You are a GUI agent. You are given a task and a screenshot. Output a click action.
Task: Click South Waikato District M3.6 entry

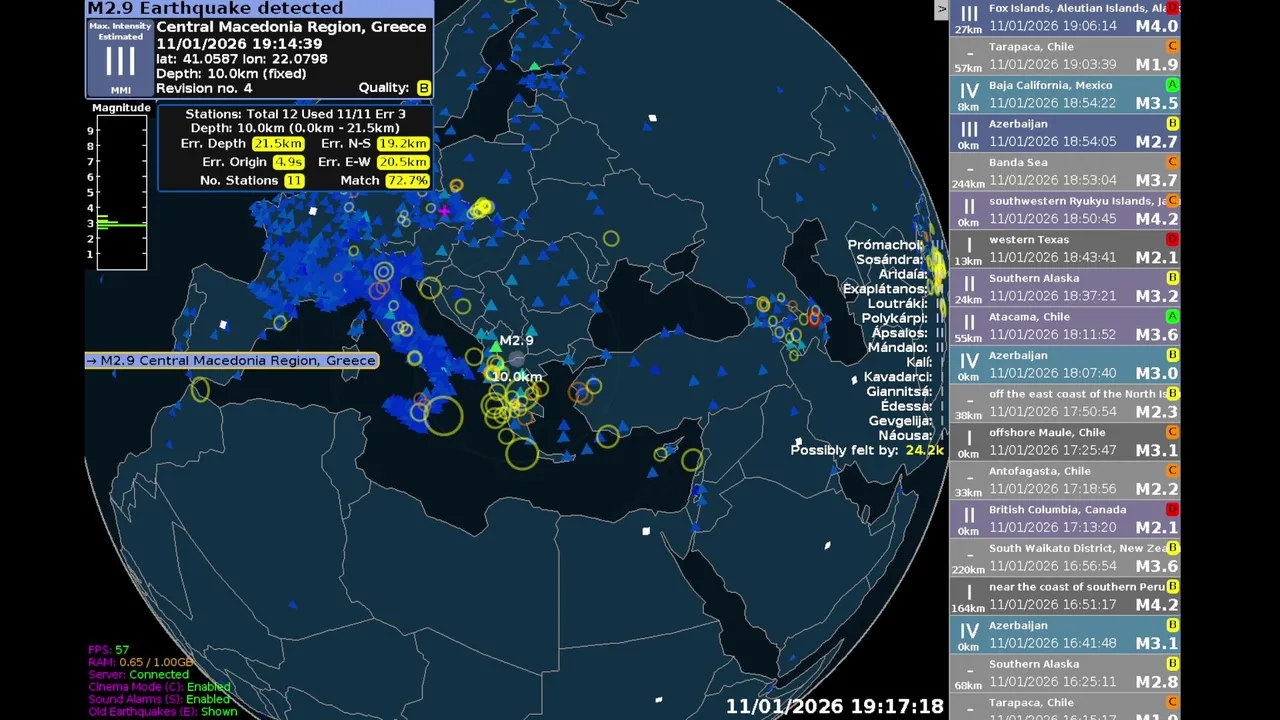click(1065, 559)
